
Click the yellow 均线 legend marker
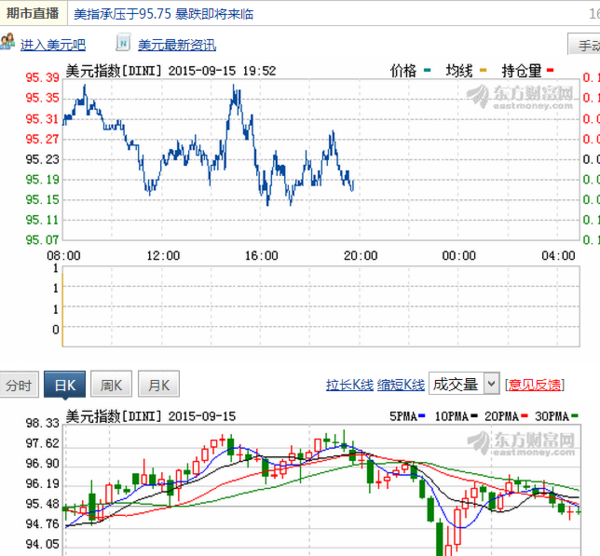483,70
